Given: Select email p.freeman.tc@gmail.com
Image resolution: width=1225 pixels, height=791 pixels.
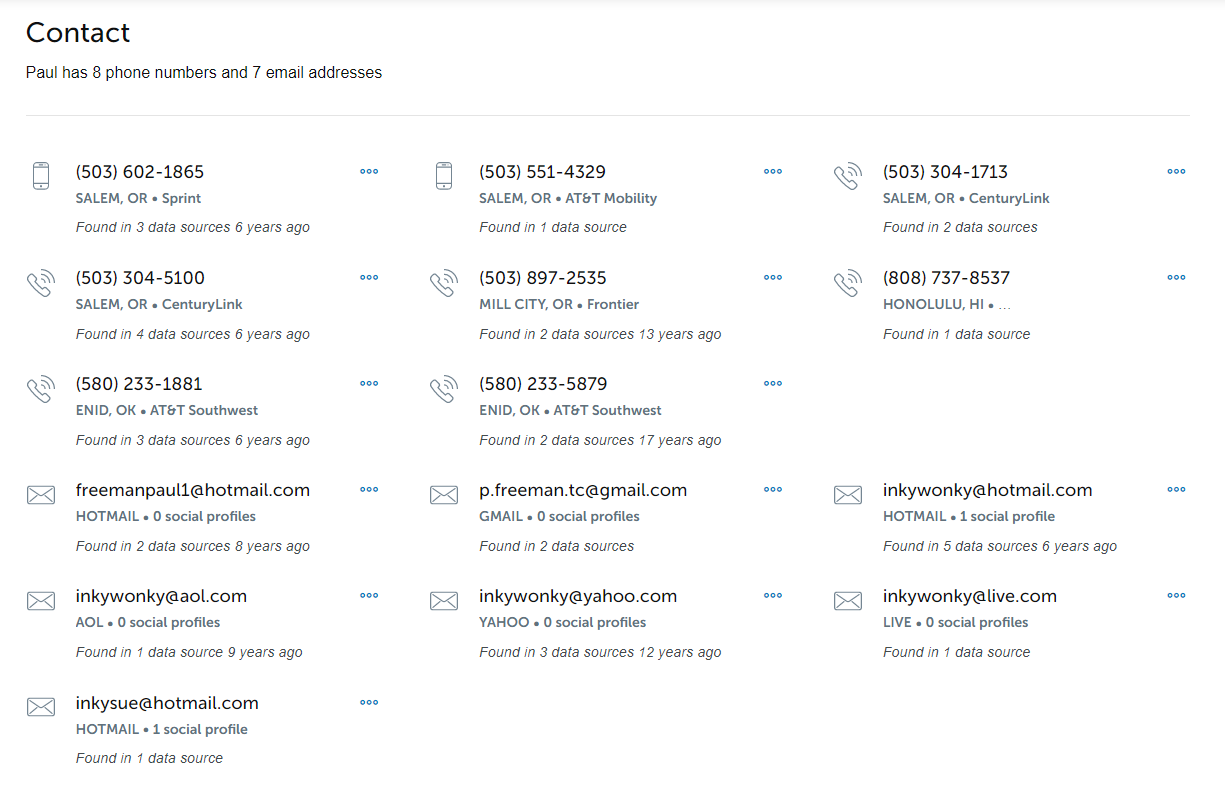Looking at the screenshot, I should (583, 490).
